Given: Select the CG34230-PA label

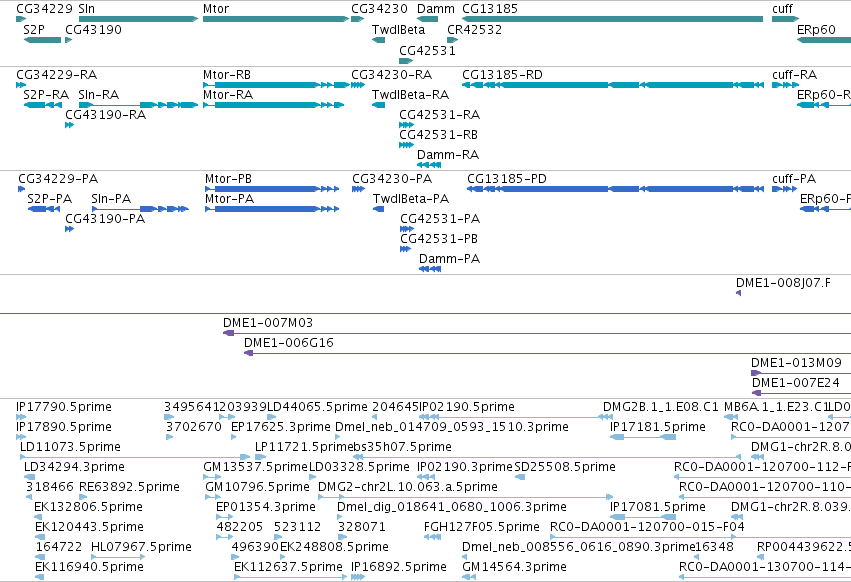Looking at the screenshot, I should 392,179.
